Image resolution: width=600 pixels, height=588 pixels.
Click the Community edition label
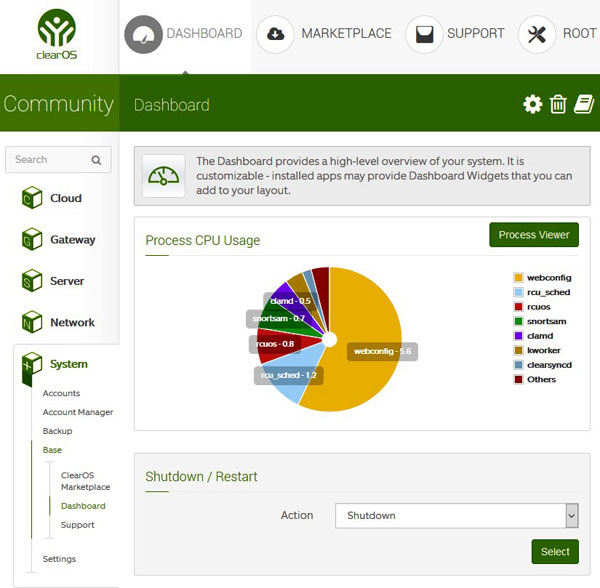(59, 104)
